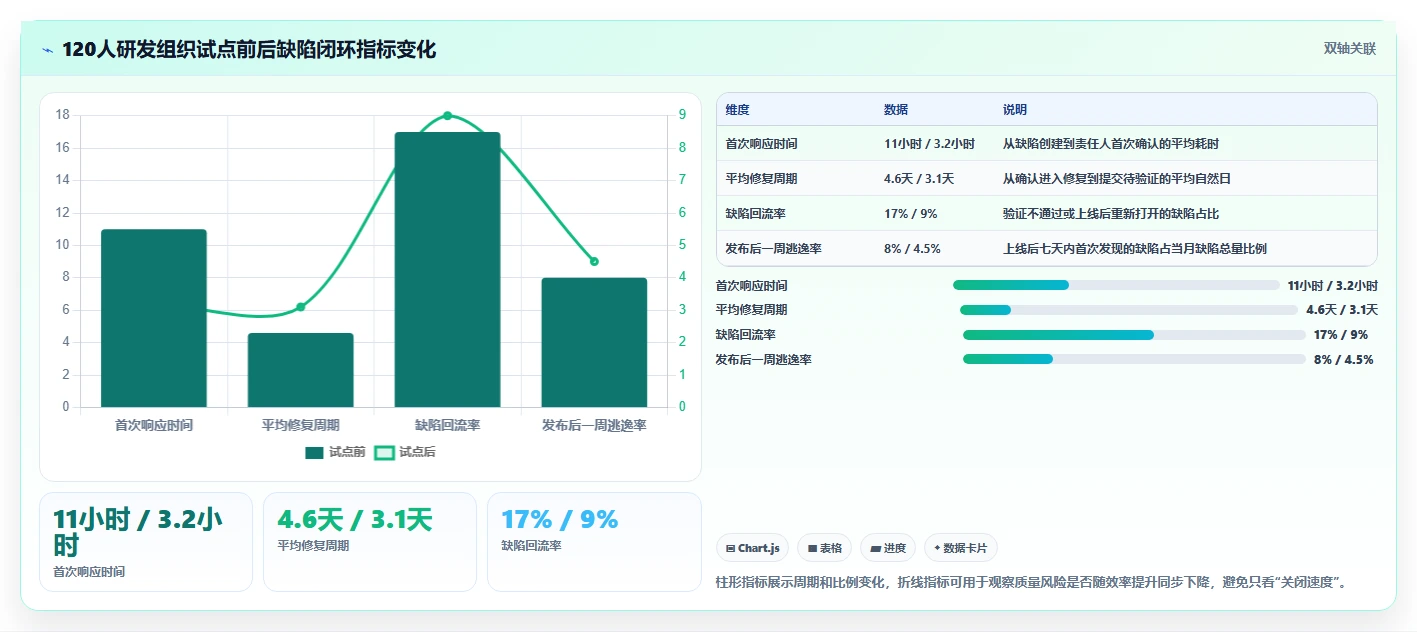Click the 首次响应时间 bar in chart
1417x632 pixels.
(154, 318)
